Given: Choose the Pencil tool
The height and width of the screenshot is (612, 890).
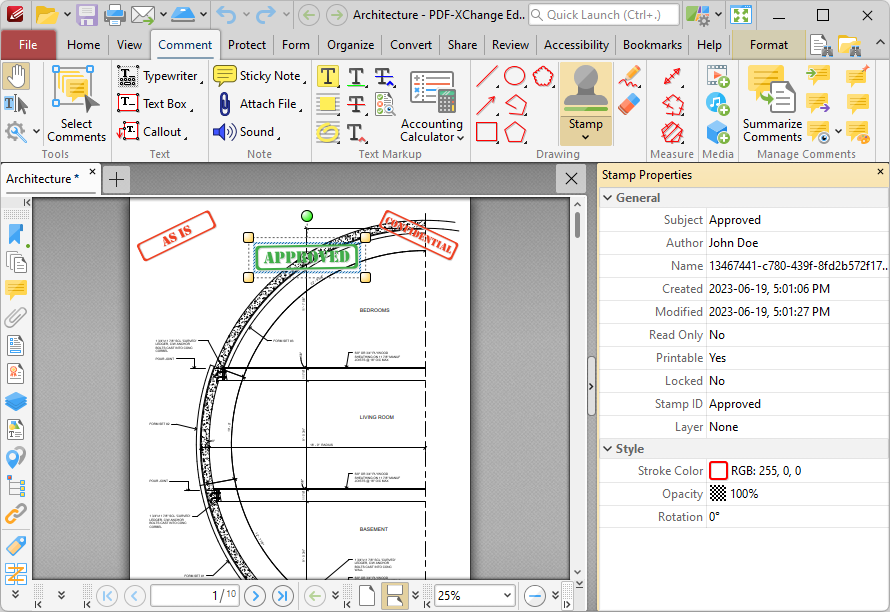Looking at the screenshot, I should (630, 77).
